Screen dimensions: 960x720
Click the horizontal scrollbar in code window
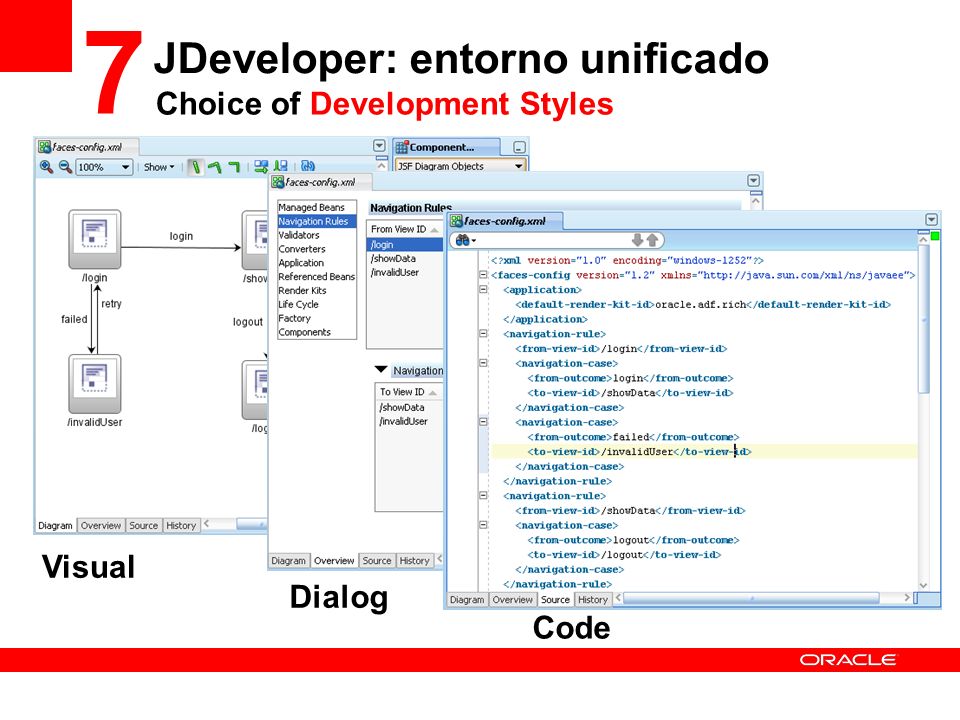click(x=751, y=598)
